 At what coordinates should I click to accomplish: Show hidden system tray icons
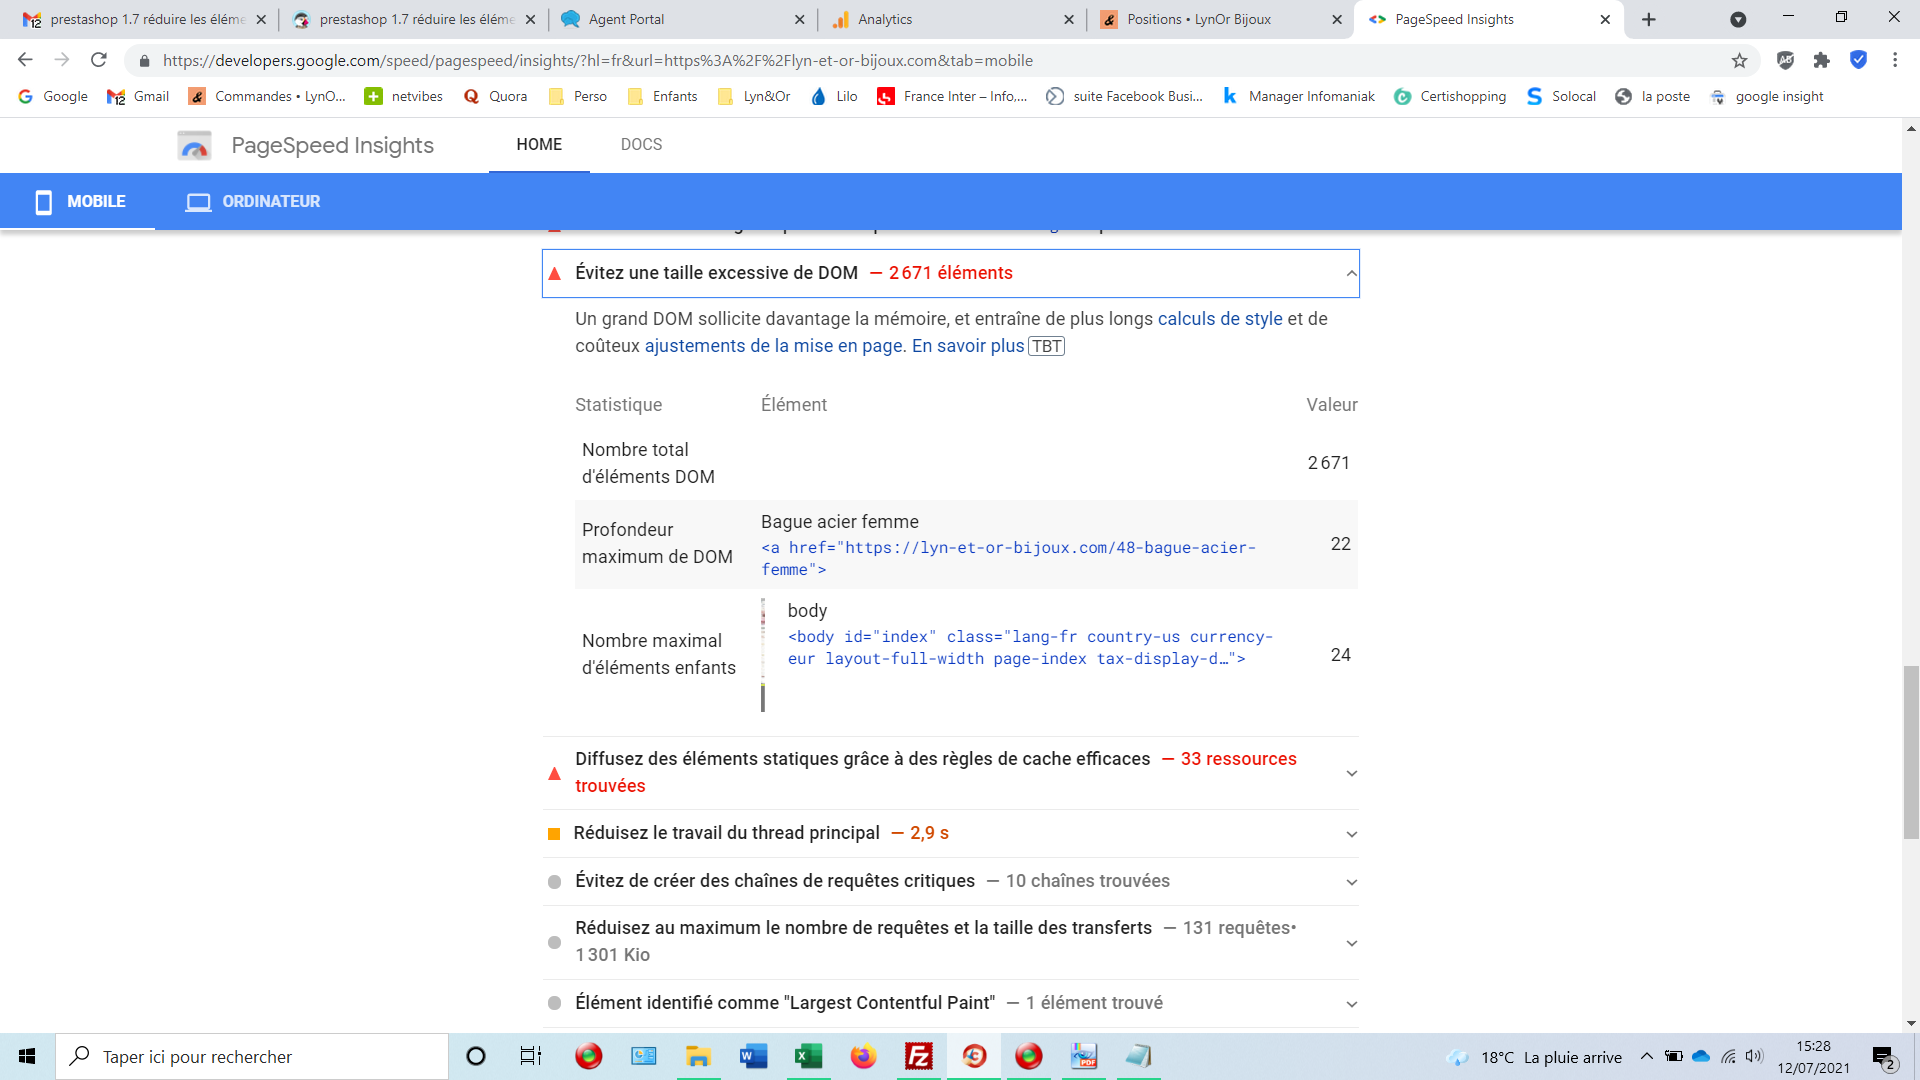[1646, 1056]
